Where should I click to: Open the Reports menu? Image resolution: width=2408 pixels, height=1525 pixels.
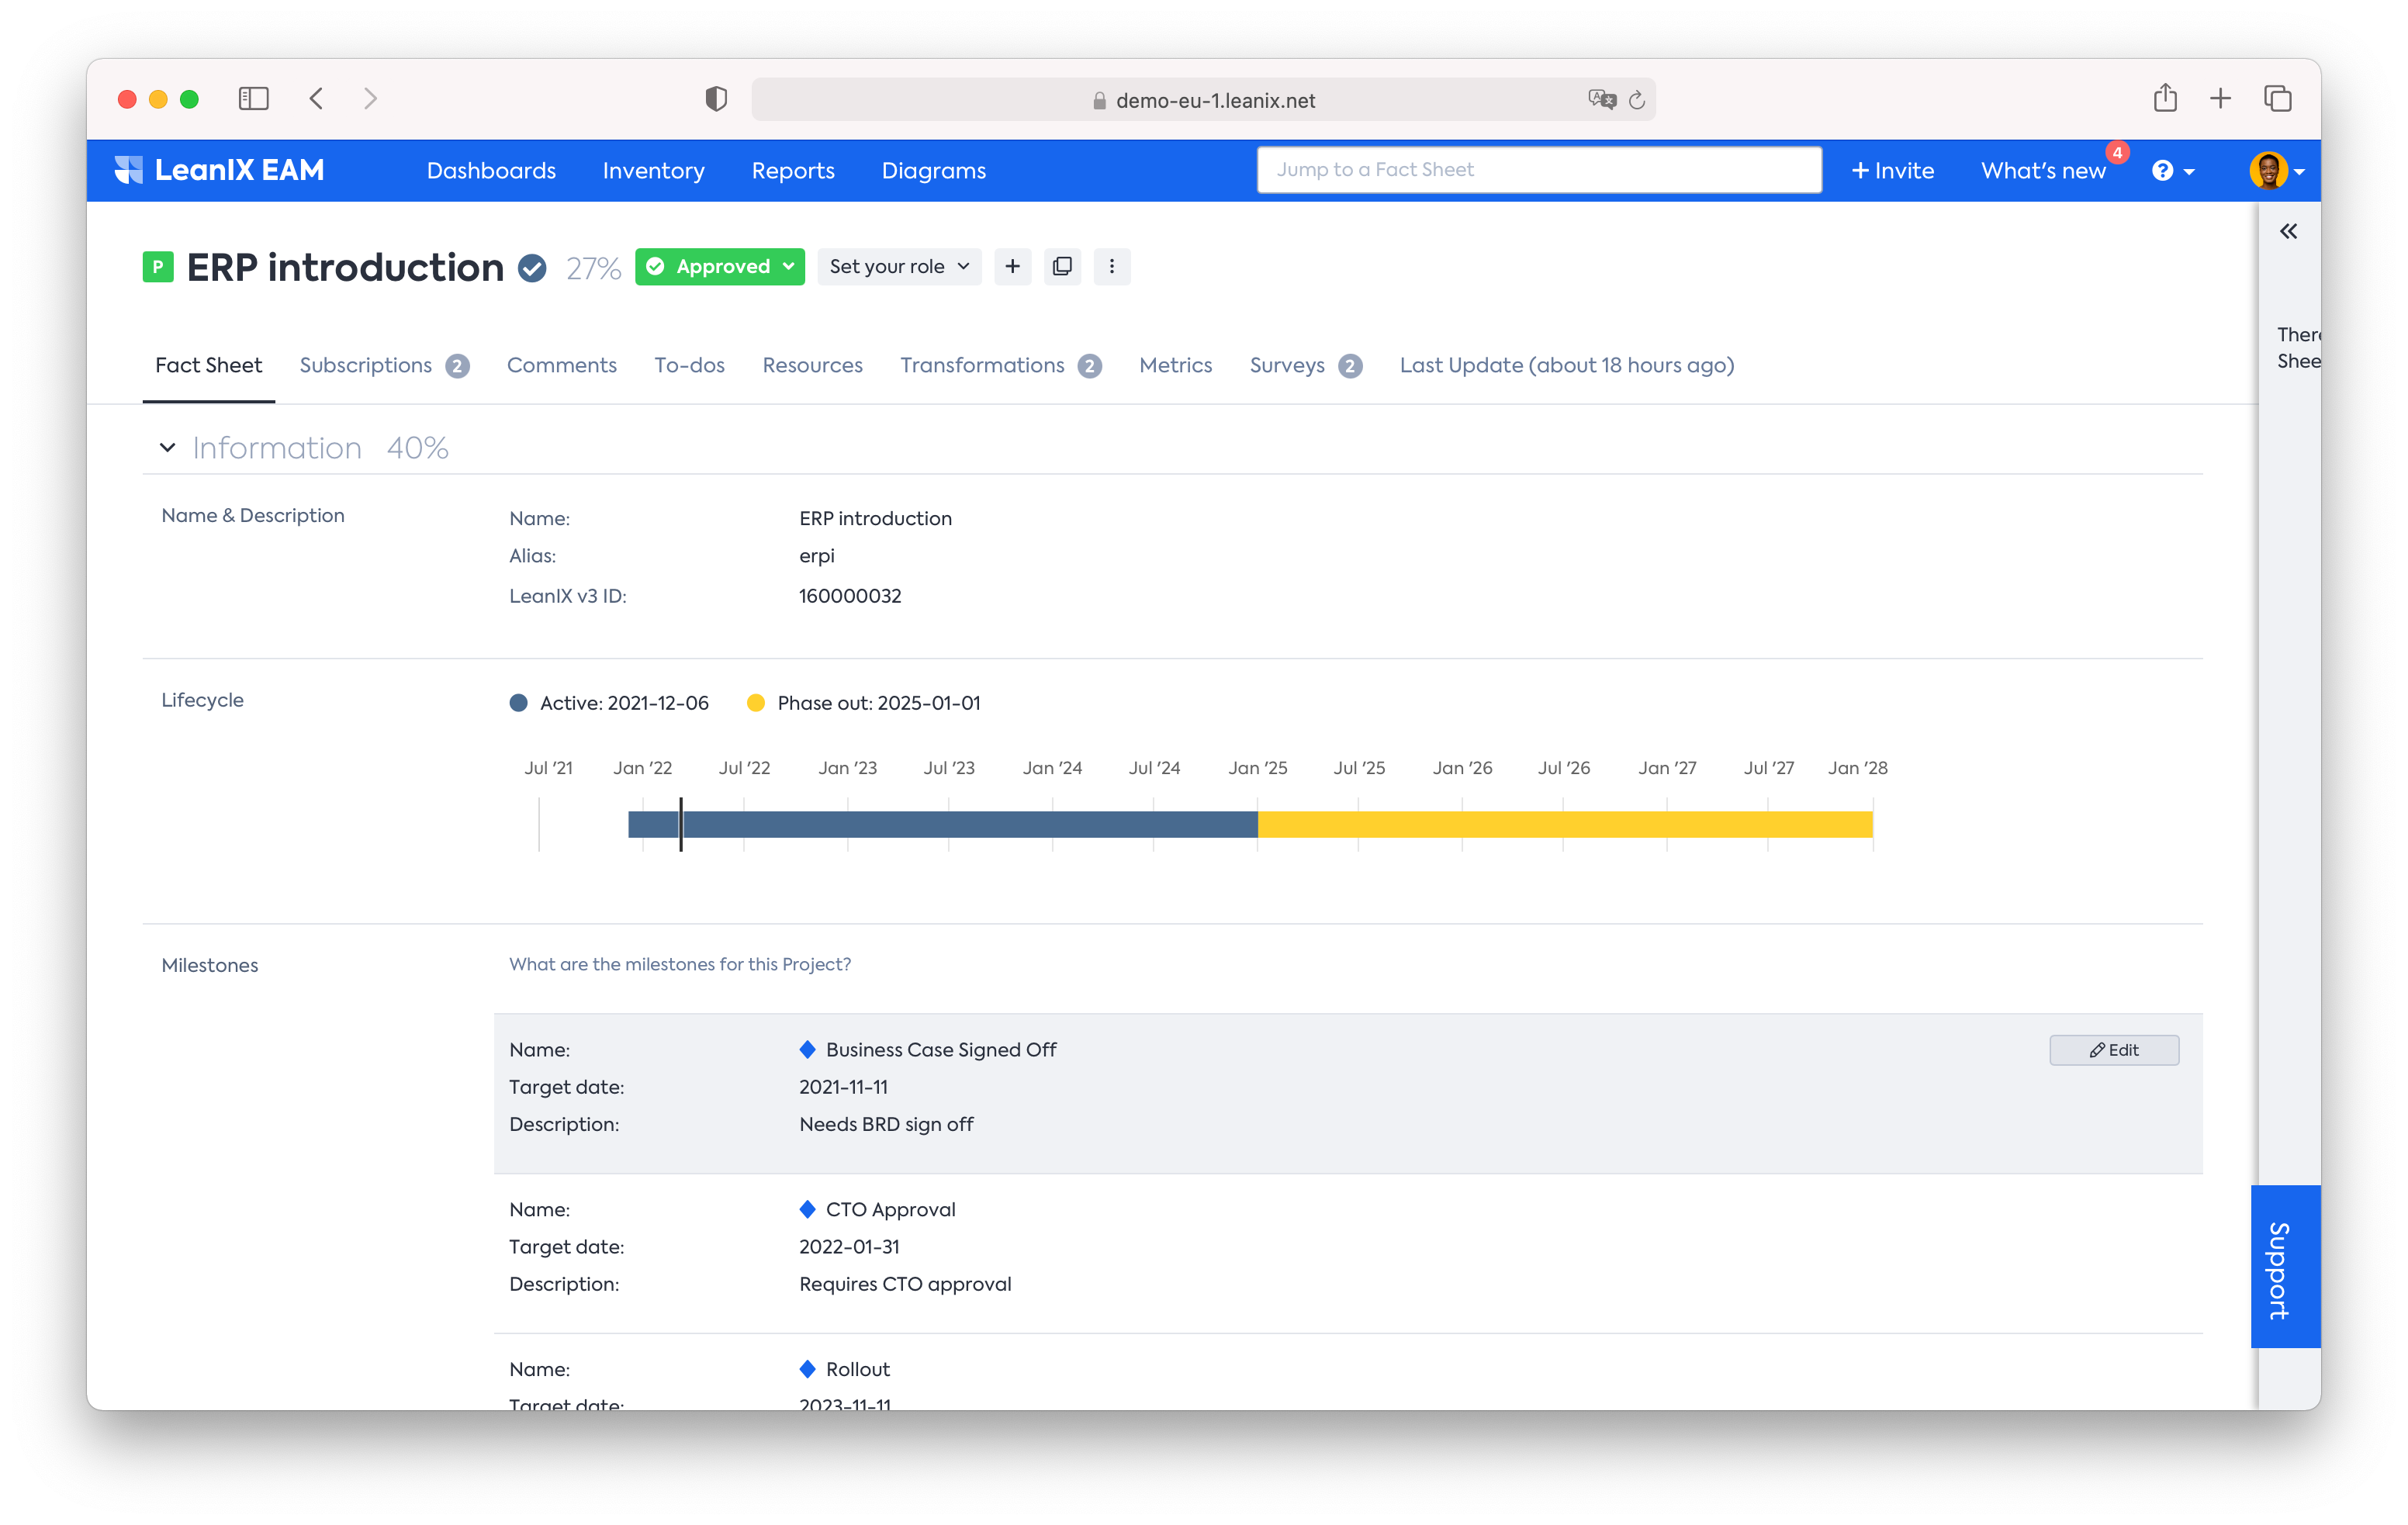(x=793, y=170)
